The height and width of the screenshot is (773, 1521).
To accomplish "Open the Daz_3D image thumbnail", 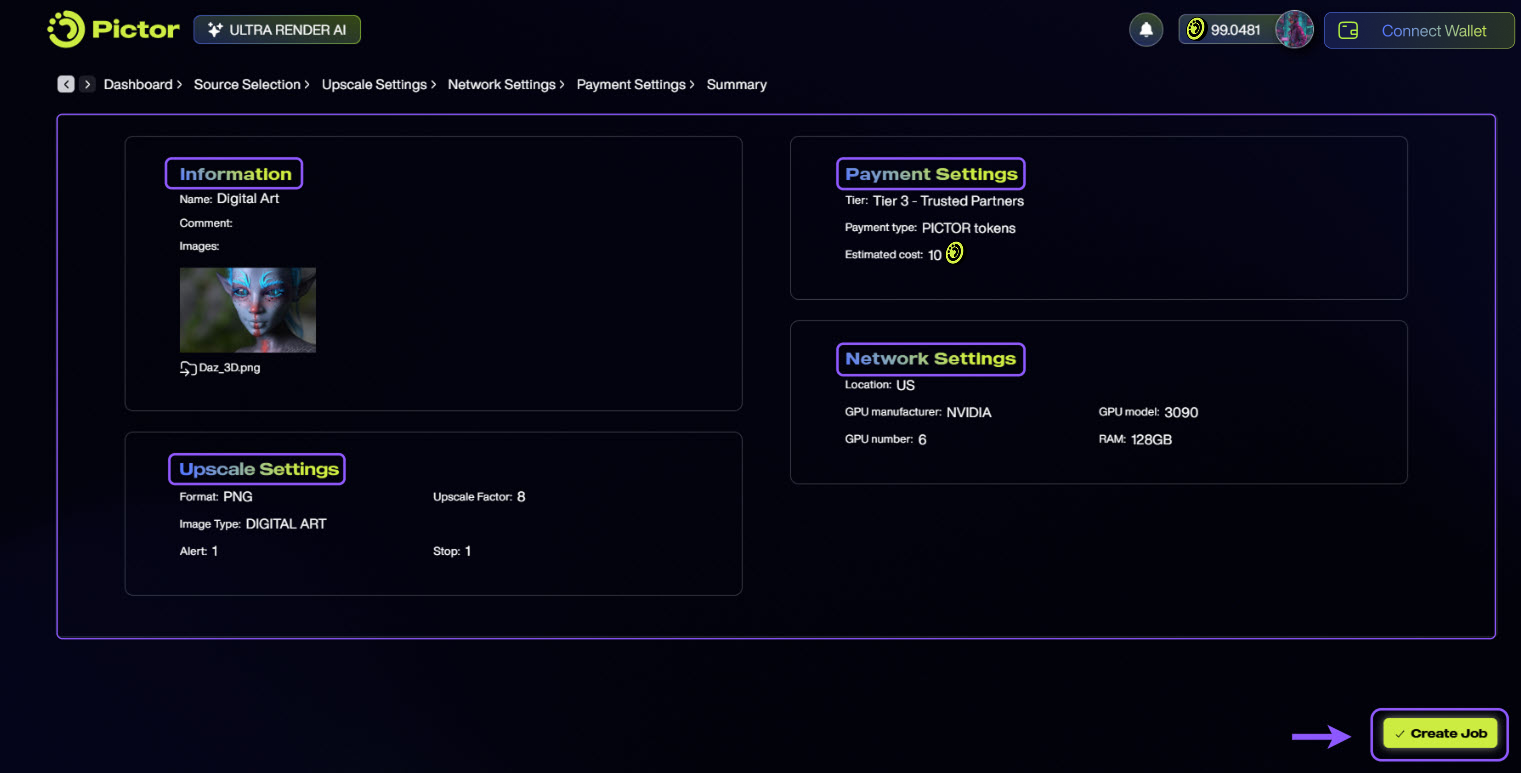I will point(248,310).
